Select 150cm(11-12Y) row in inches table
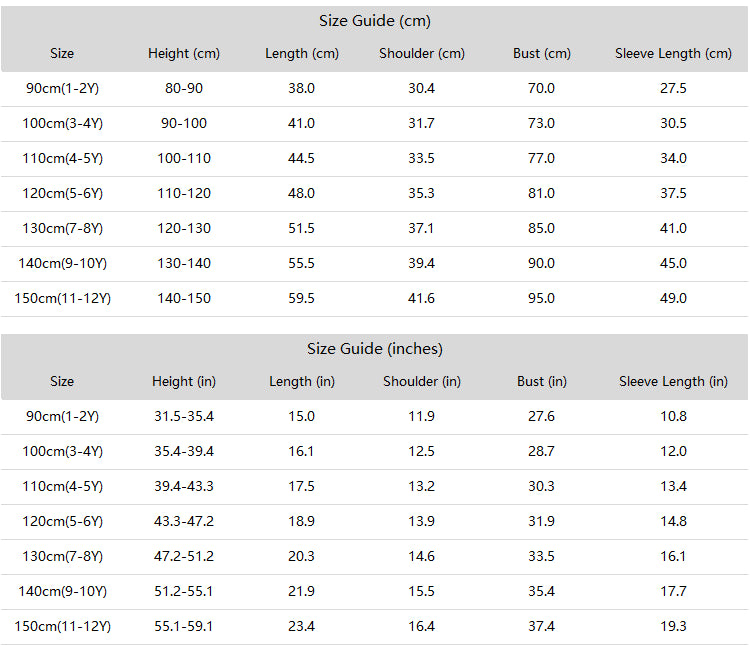The width and height of the screenshot is (750, 648). pos(375,627)
